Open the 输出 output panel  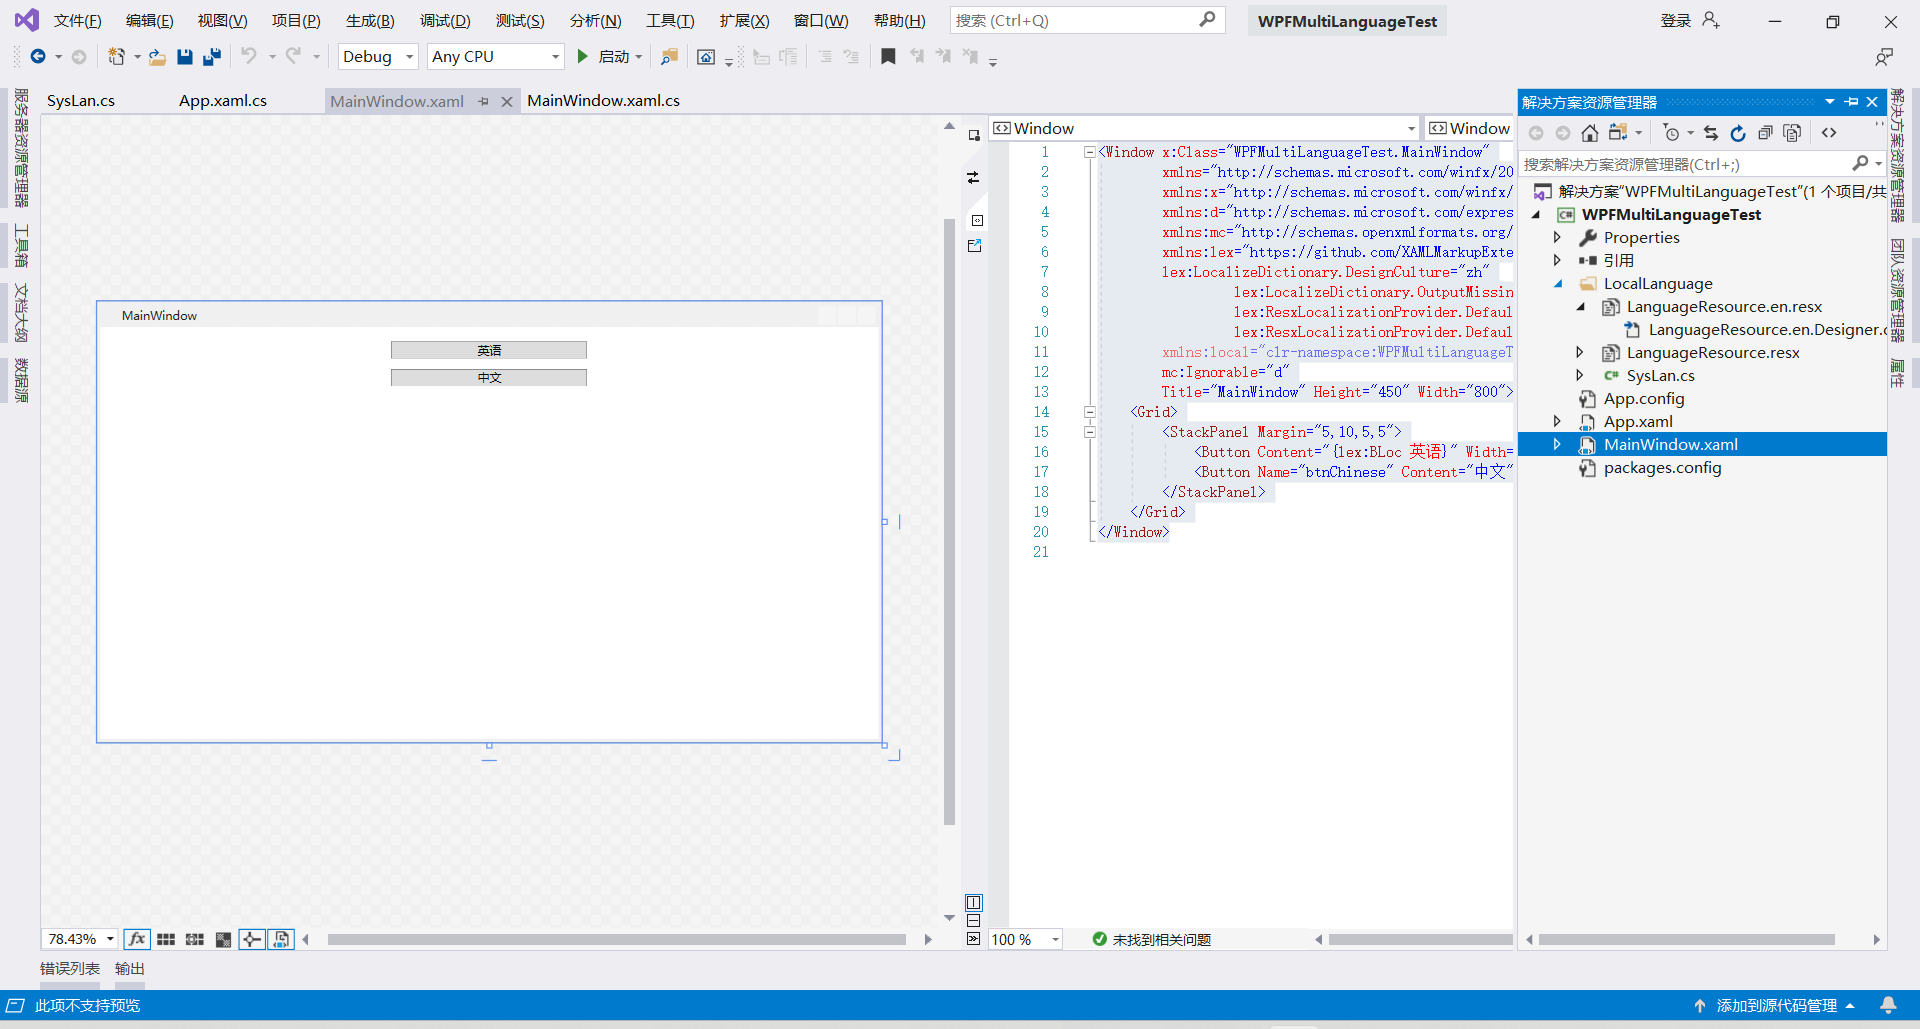[x=130, y=968]
